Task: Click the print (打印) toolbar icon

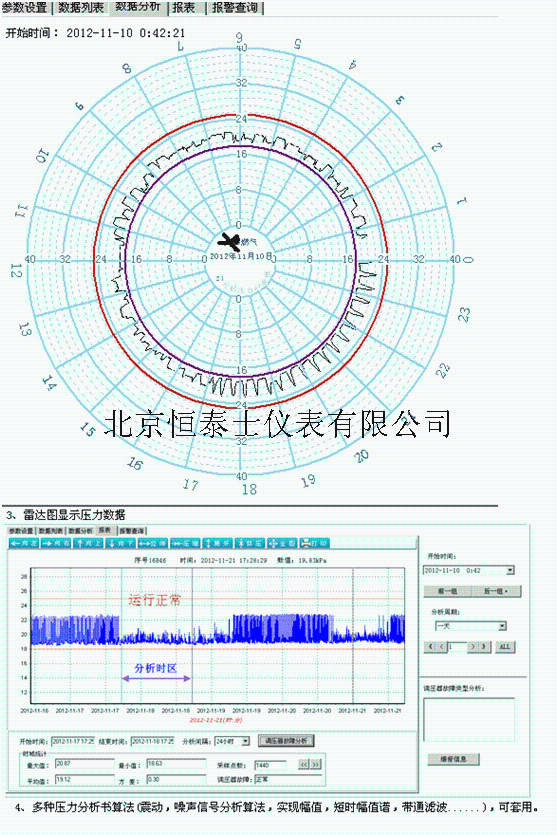Action: pos(314,543)
